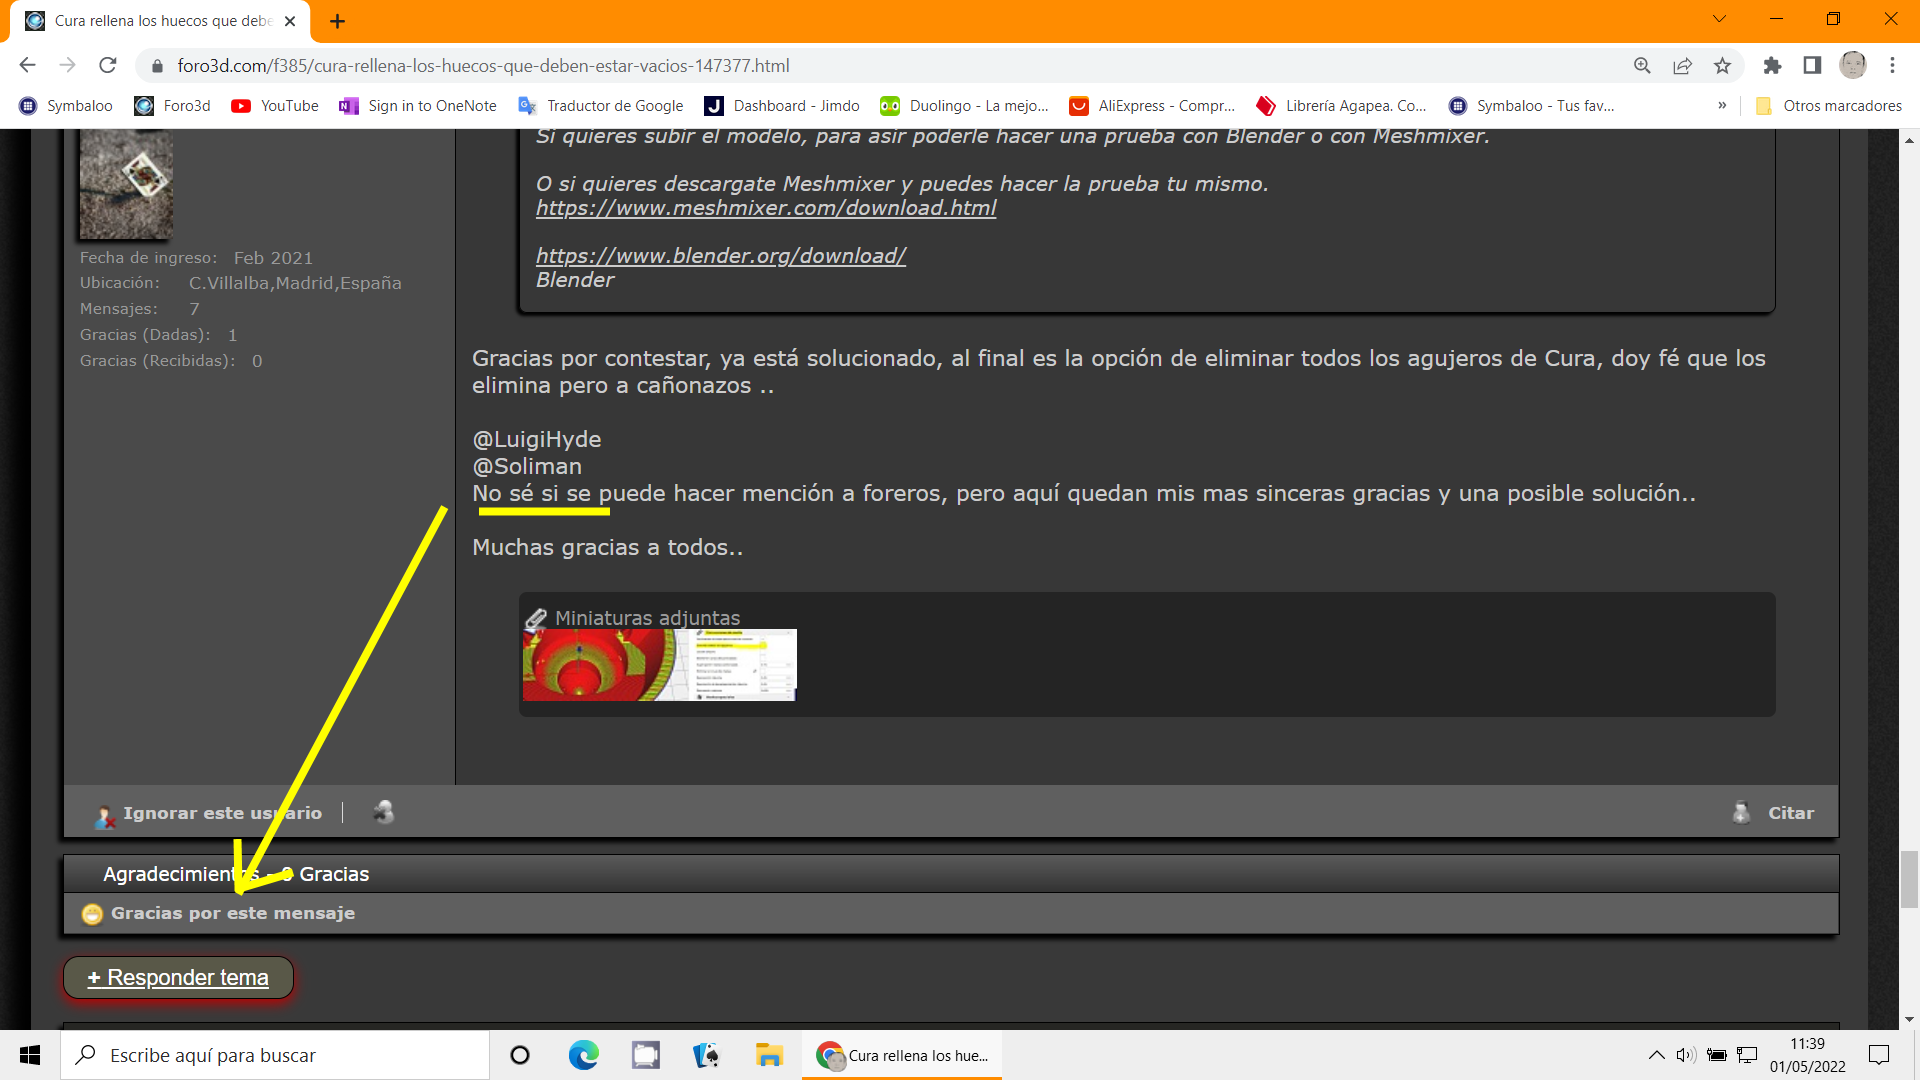Click the browser reload page icon
This screenshot has height=1080, width=1920.
(108, 66)
